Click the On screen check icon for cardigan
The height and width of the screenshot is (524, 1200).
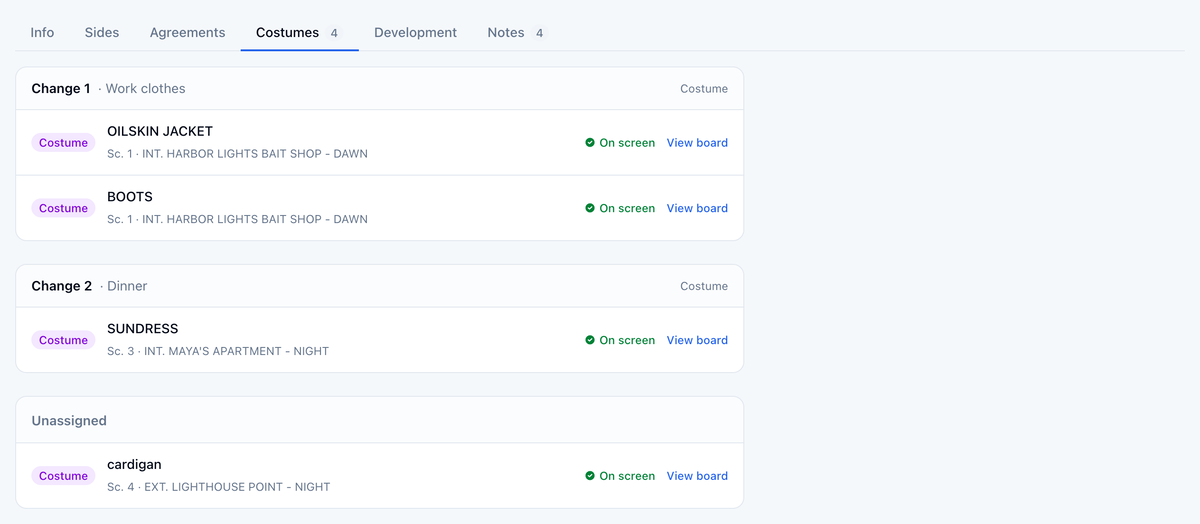click(590, 477)
